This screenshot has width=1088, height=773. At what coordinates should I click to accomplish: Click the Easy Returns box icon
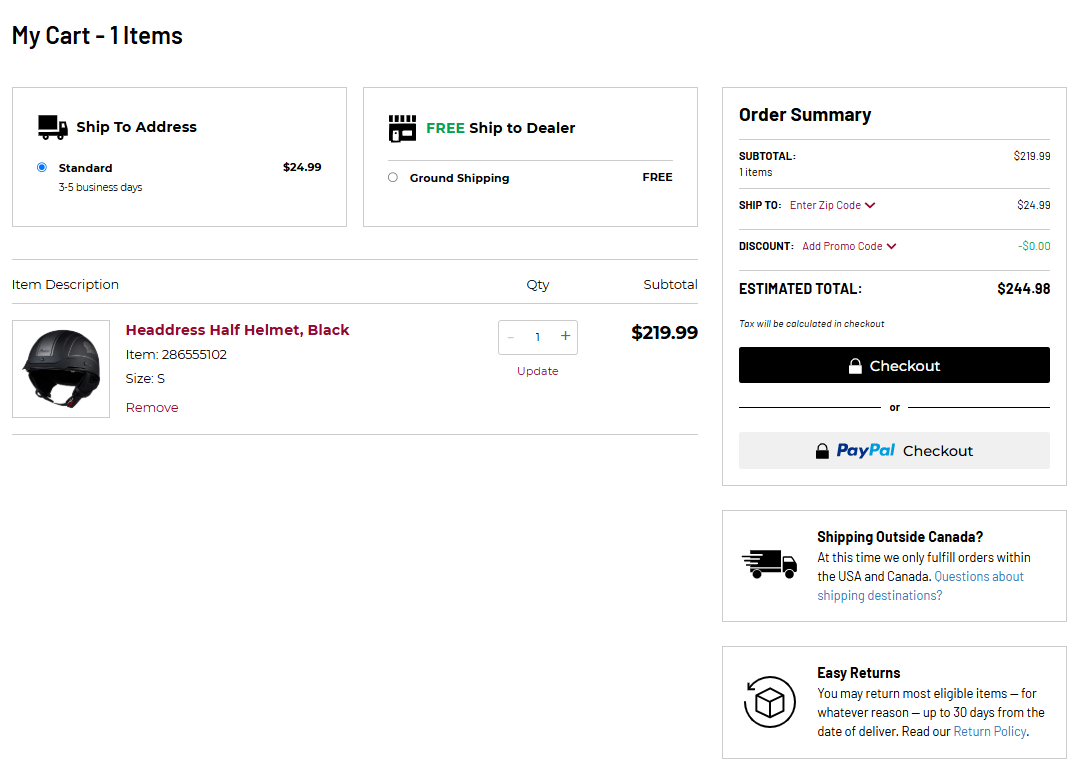pos(769,702)
